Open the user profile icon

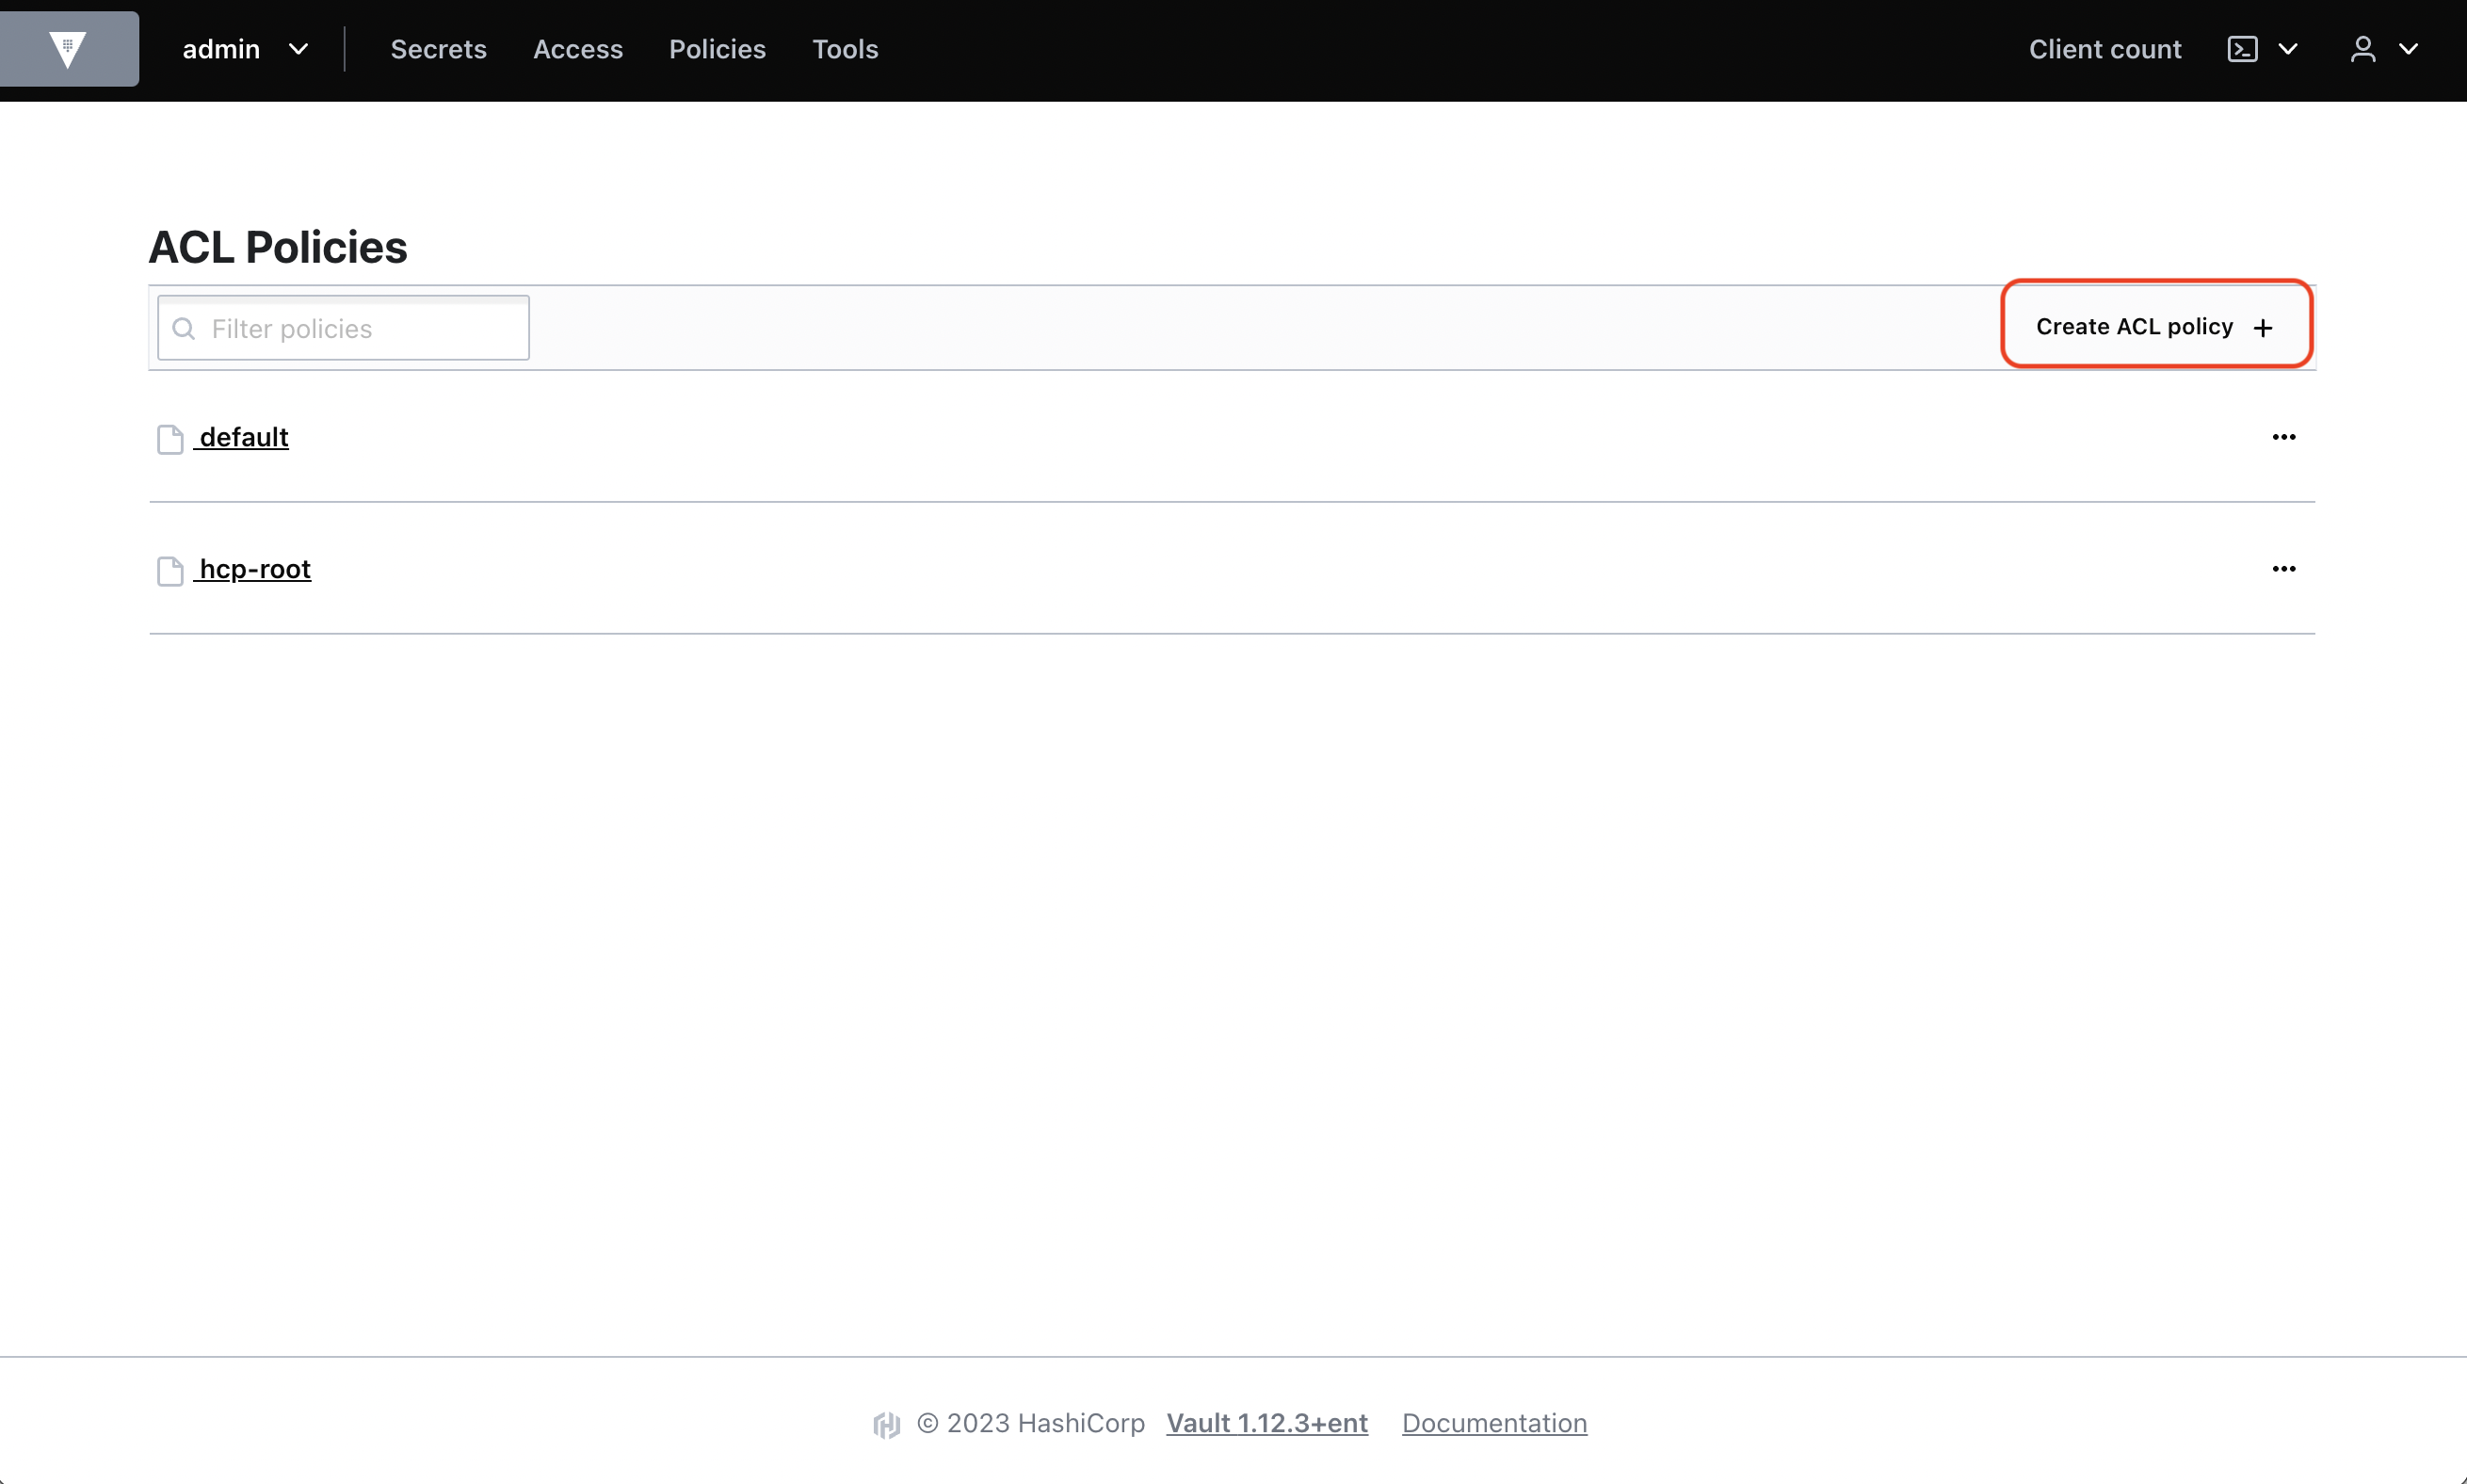[2363, 49]
